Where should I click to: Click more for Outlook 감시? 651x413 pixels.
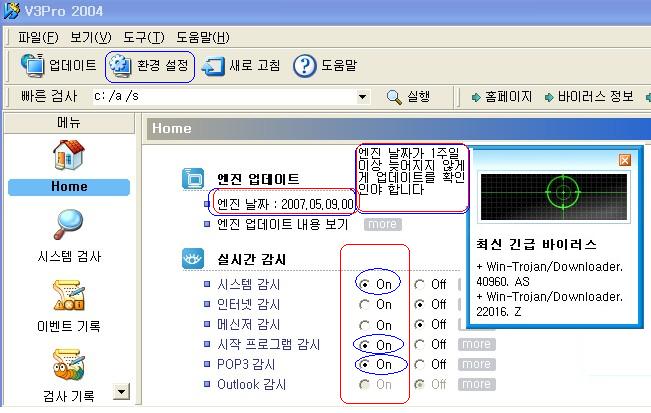[x=477, y=384]
